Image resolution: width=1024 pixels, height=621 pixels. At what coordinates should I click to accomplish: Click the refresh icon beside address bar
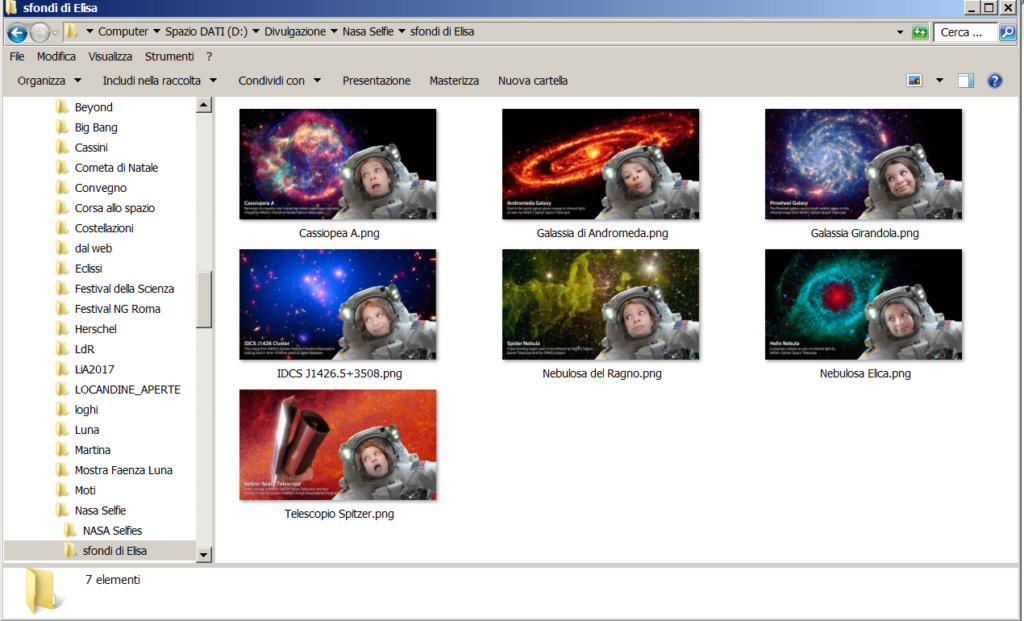tap(919, 32)
